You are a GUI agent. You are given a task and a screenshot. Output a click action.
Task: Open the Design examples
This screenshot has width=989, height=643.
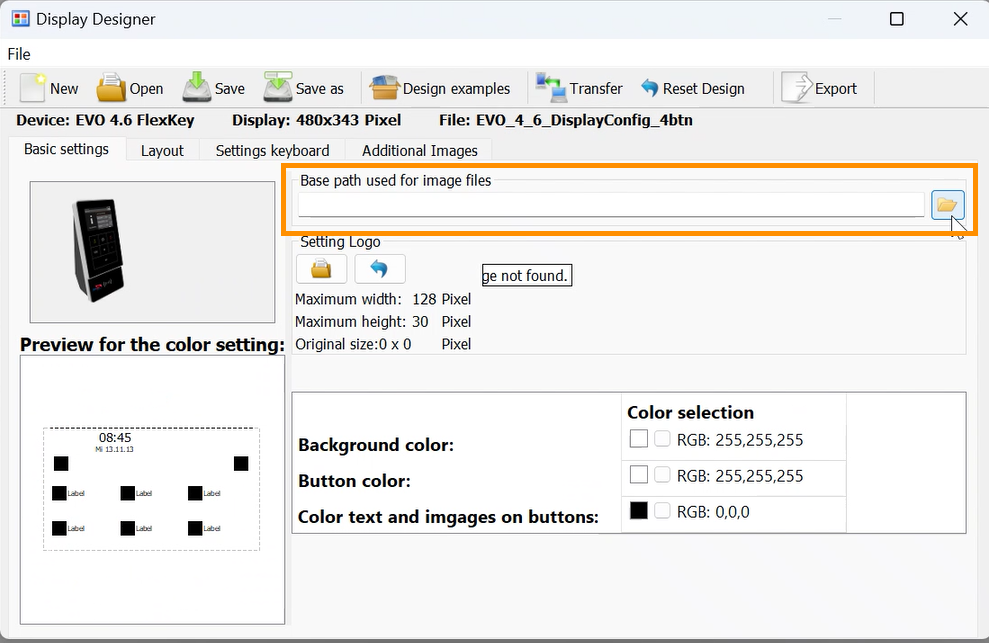click(440, 88)
